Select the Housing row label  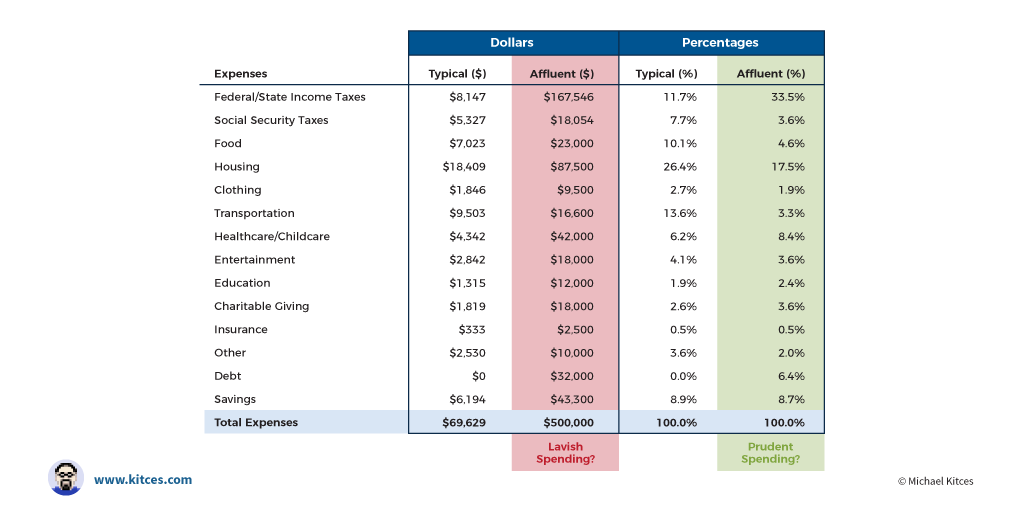pyautogui.click(x=237, y=167)
